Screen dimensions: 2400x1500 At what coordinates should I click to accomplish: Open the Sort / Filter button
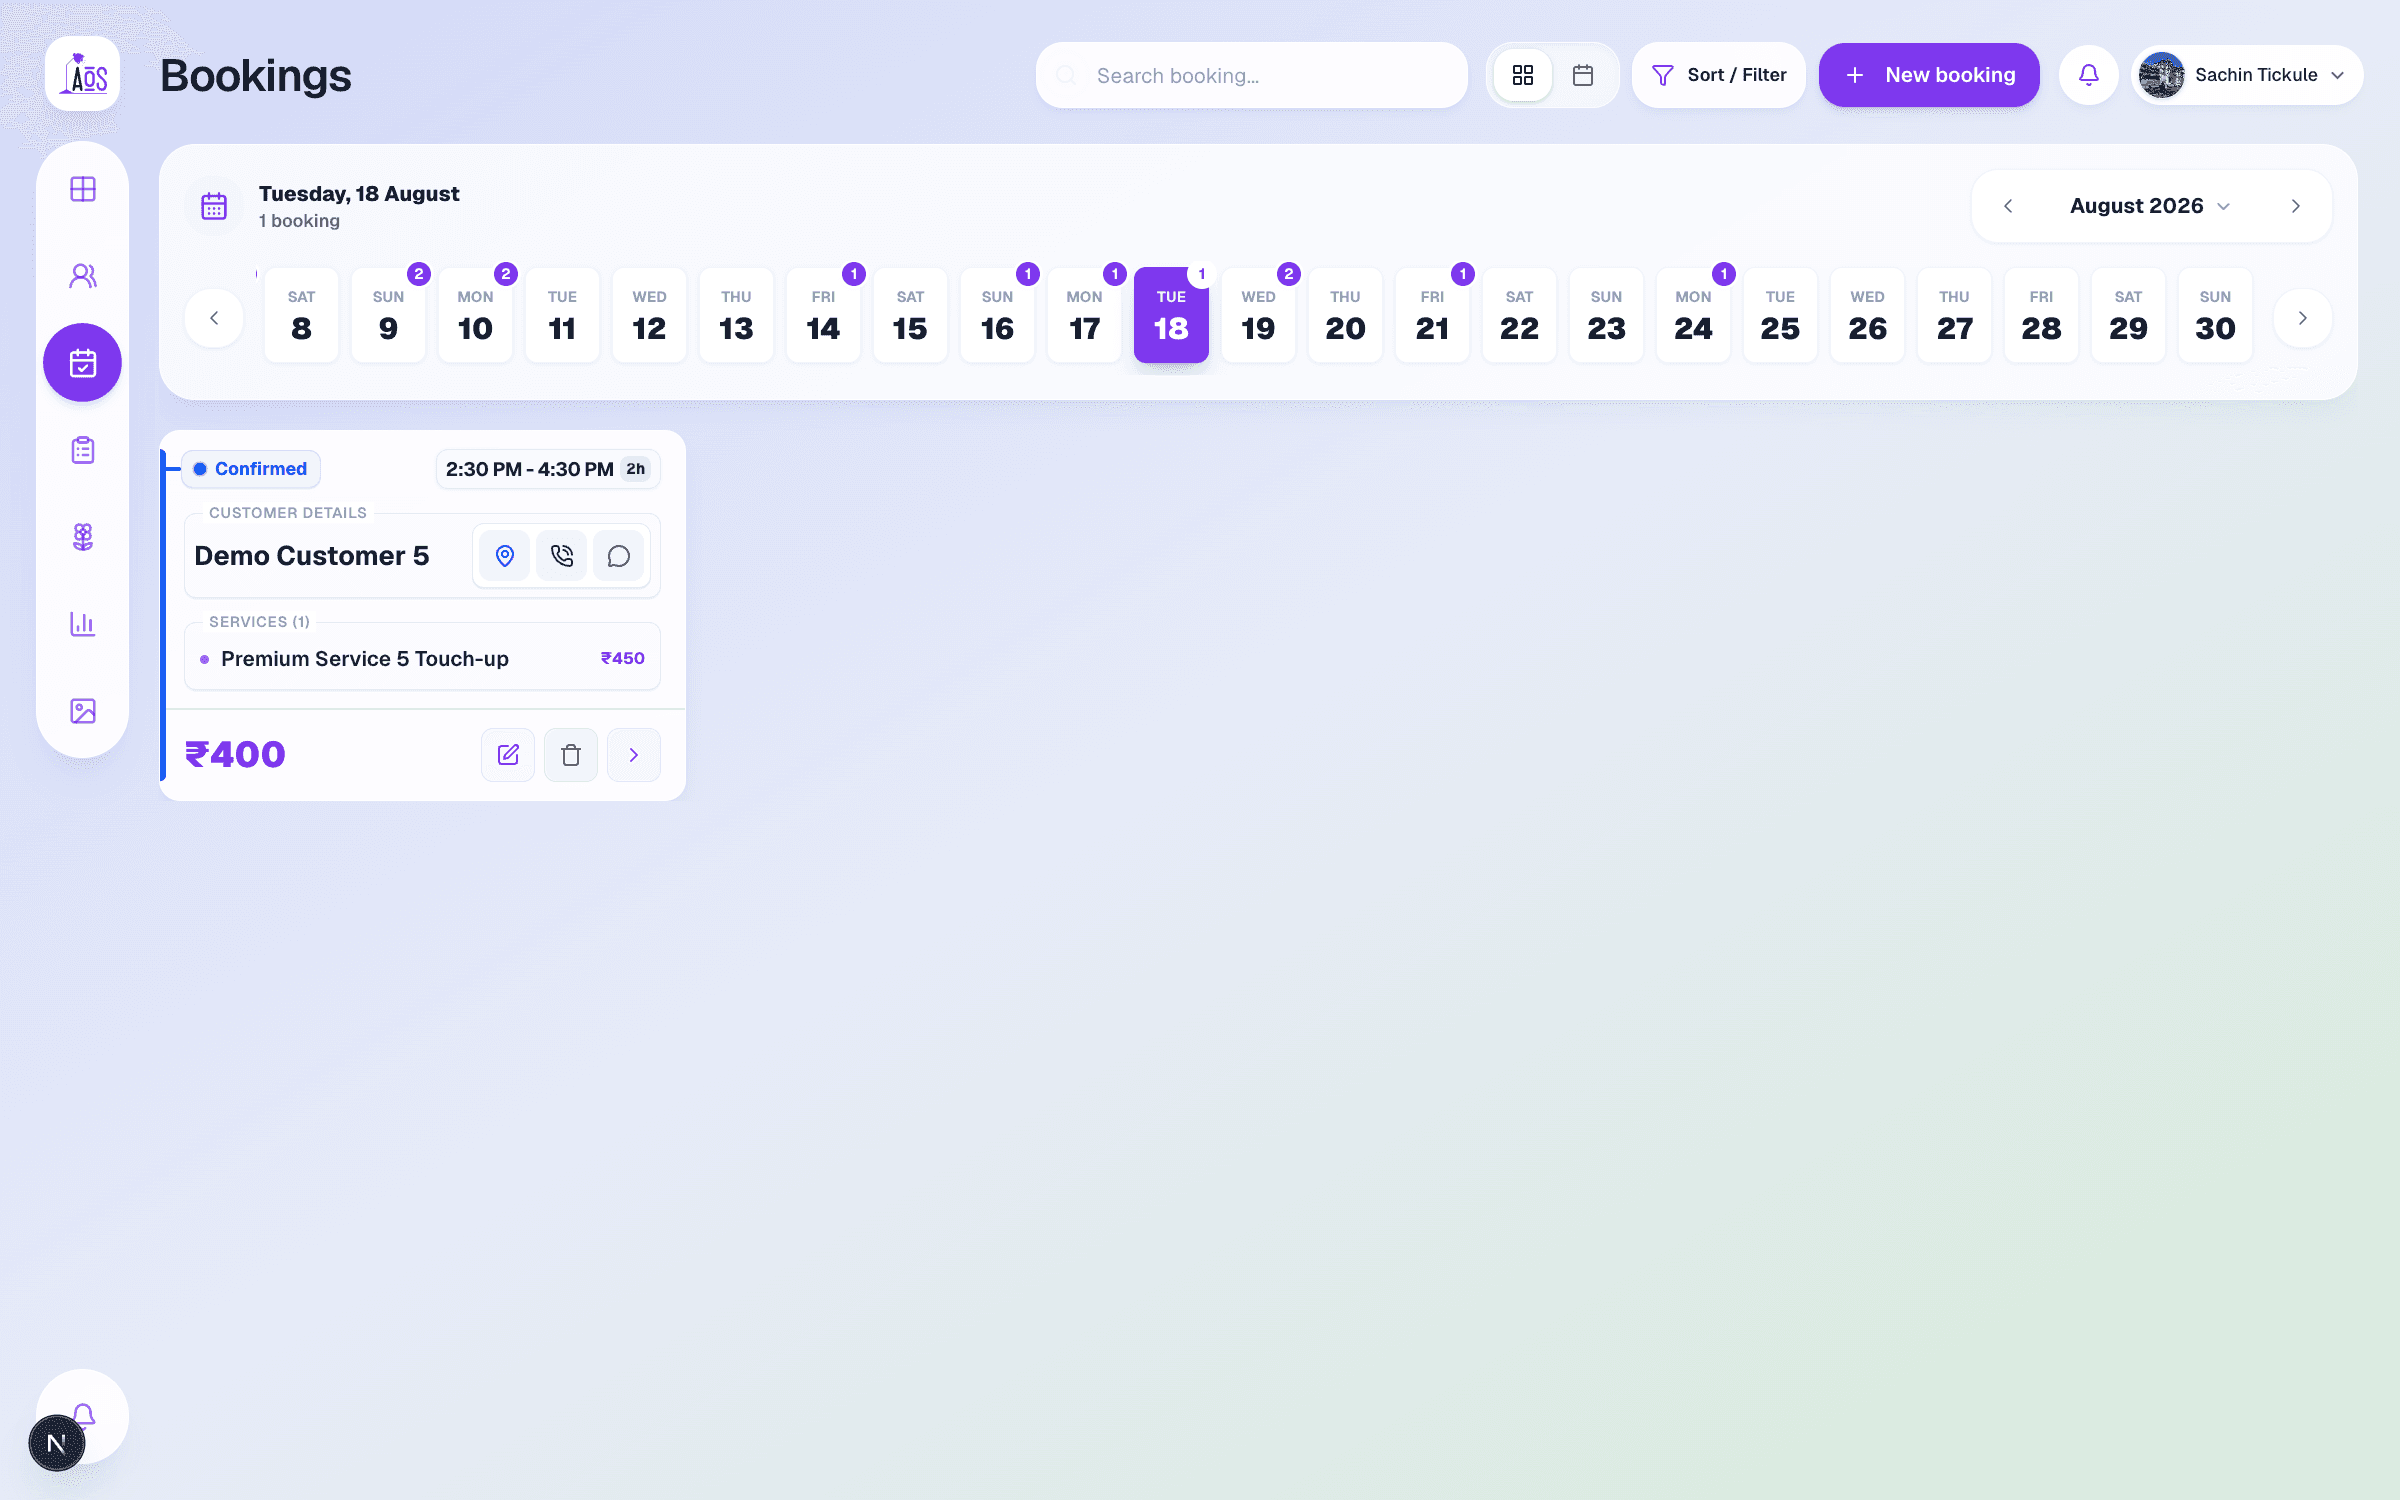(1719, 75)
